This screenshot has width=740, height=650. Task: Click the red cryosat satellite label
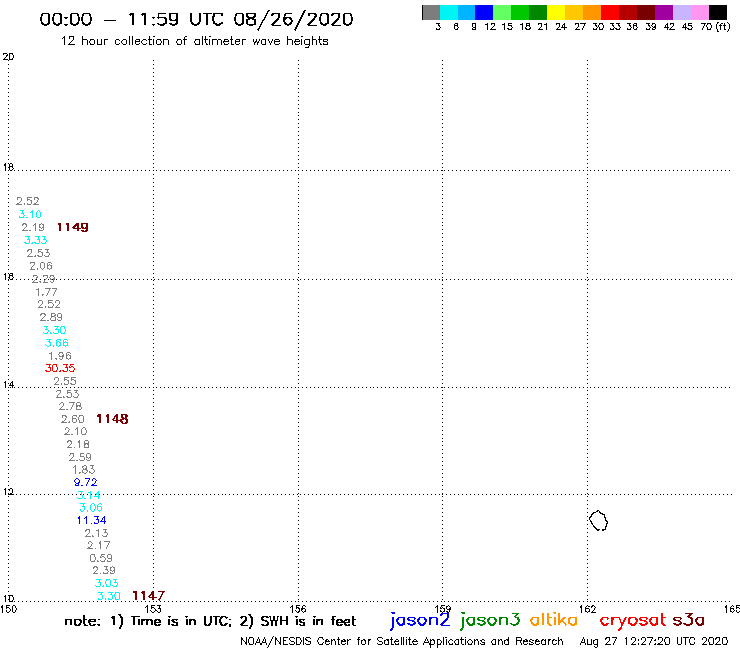[633, 621]
